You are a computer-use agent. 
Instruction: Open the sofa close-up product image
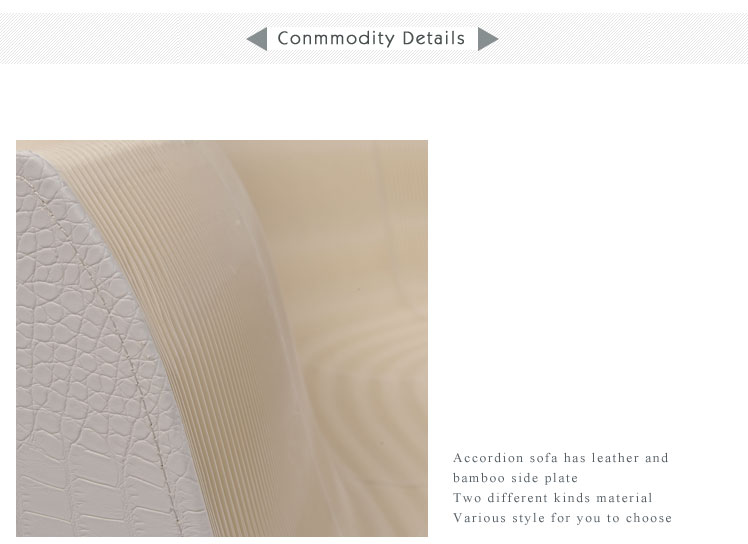pyautogui.click(x=222, y=338)
